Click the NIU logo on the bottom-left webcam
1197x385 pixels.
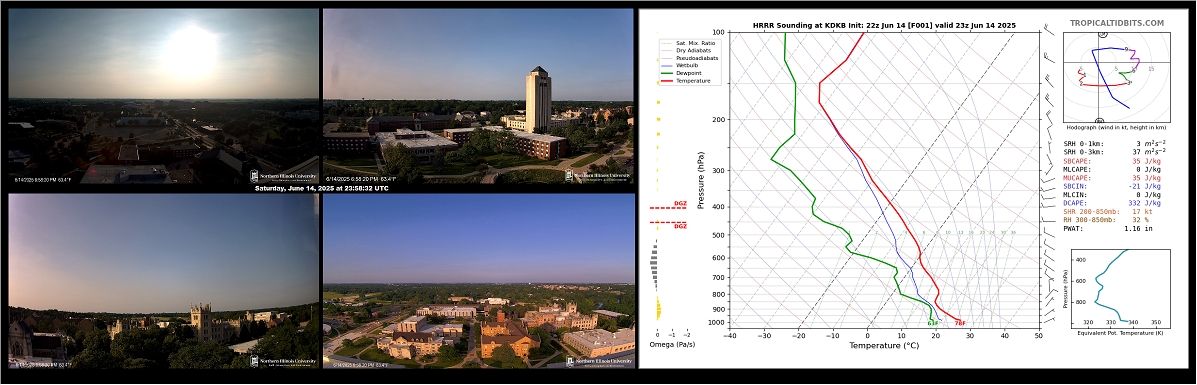coord(282,360)
